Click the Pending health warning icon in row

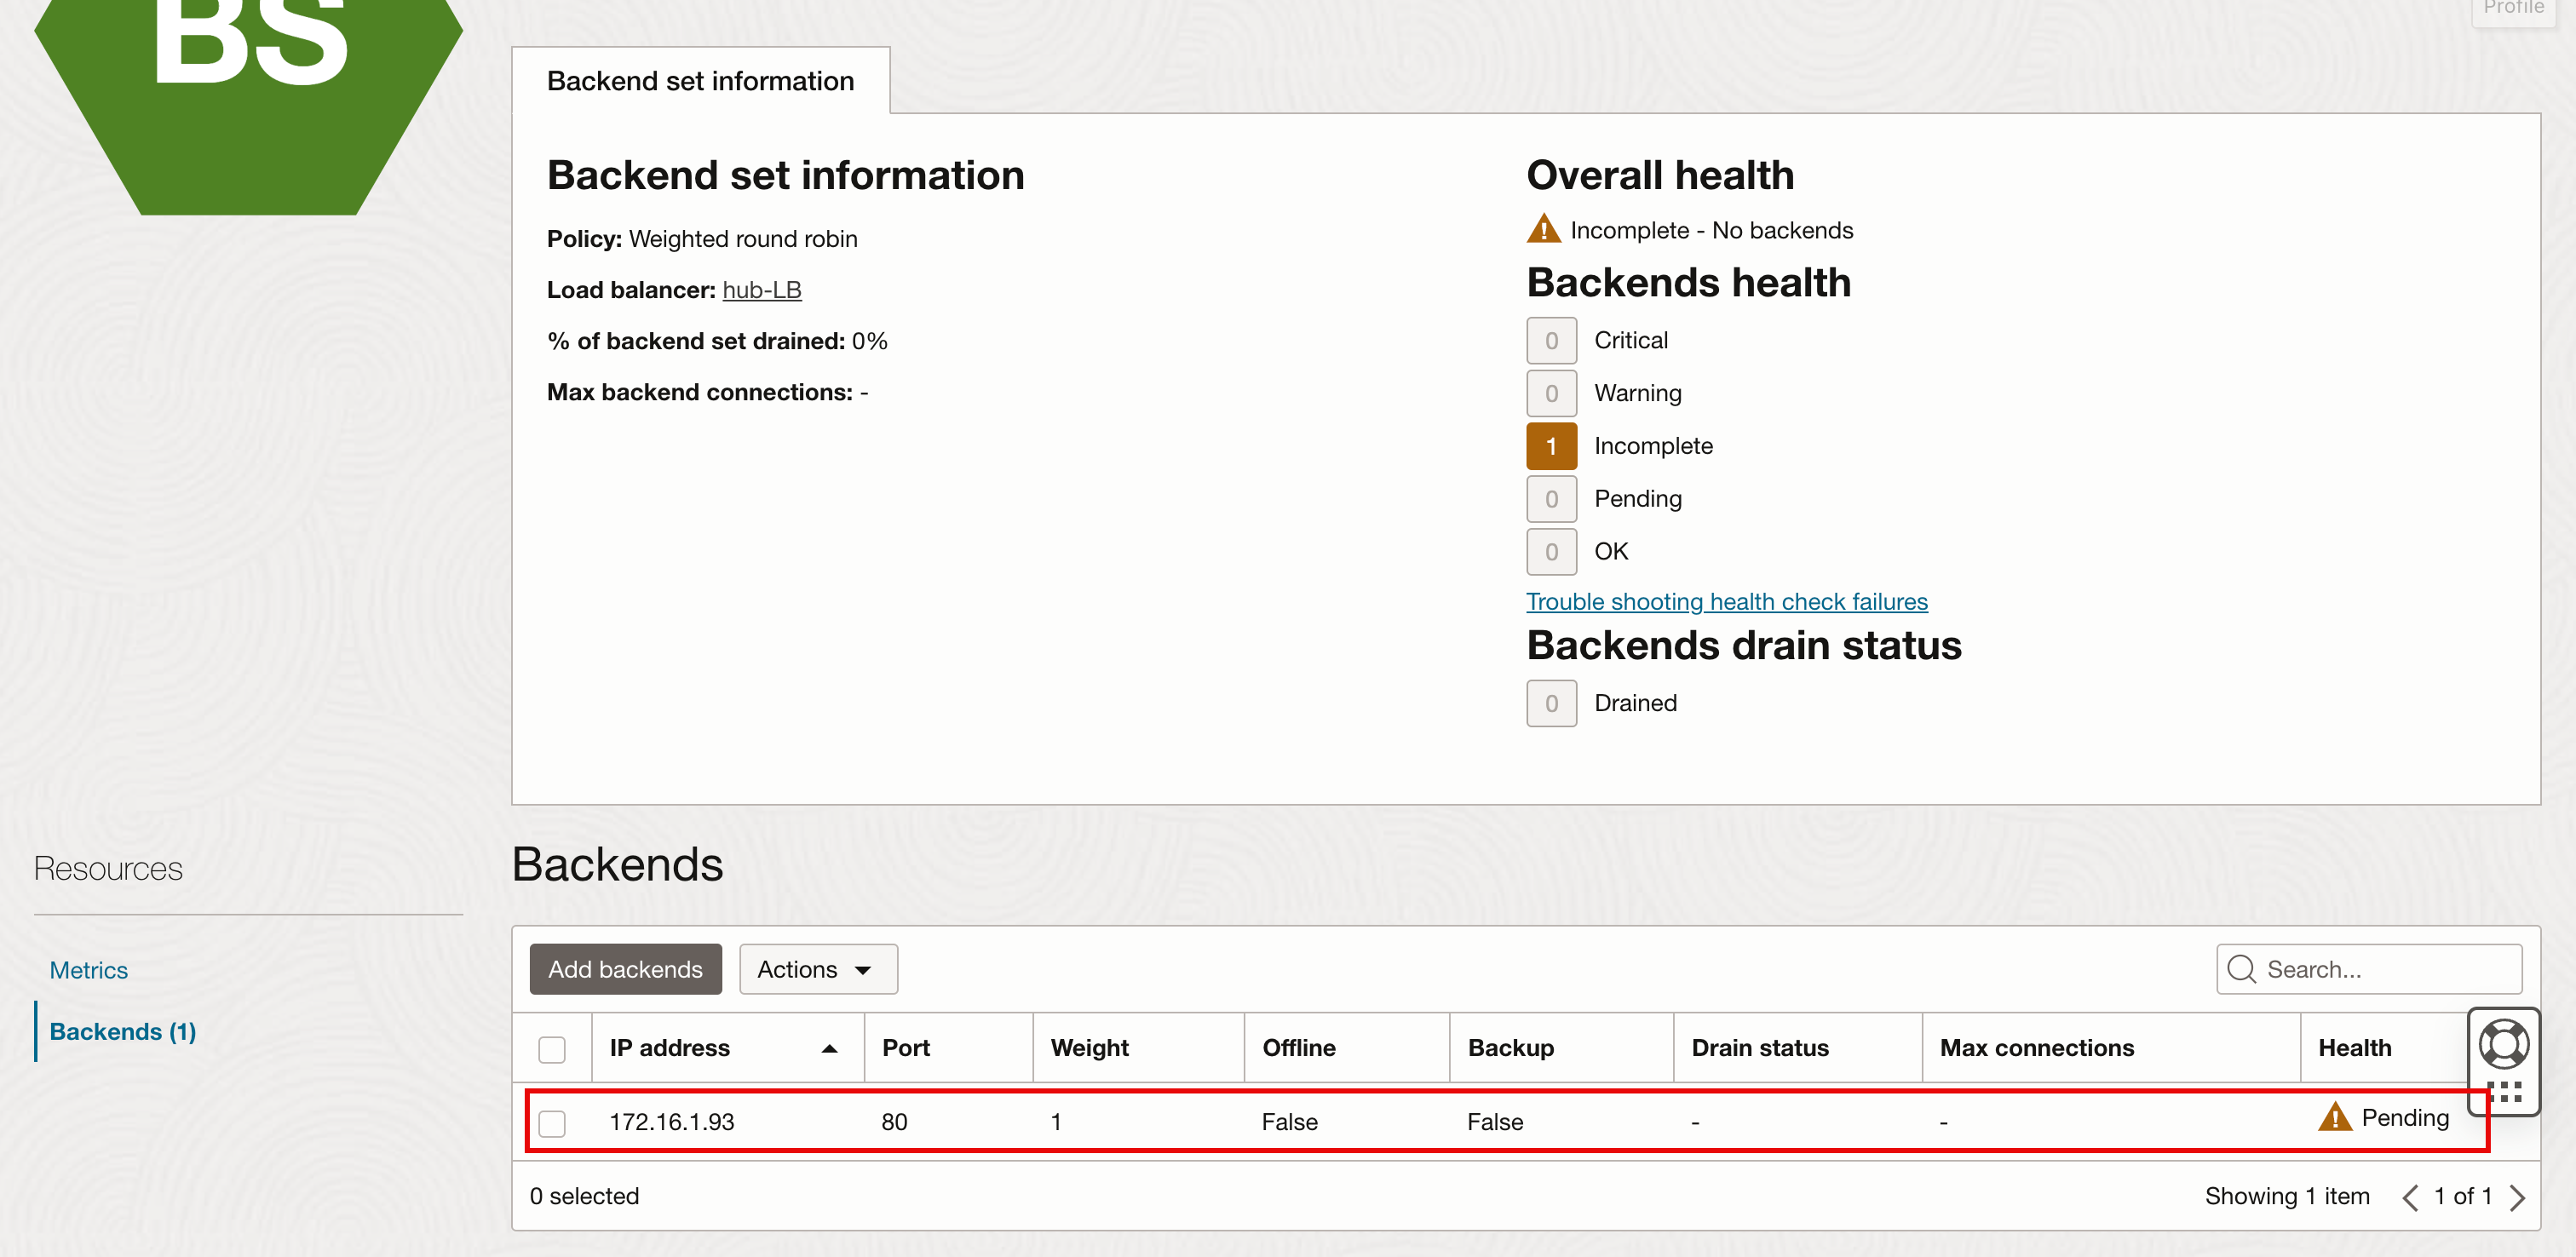(2334, 1117)
